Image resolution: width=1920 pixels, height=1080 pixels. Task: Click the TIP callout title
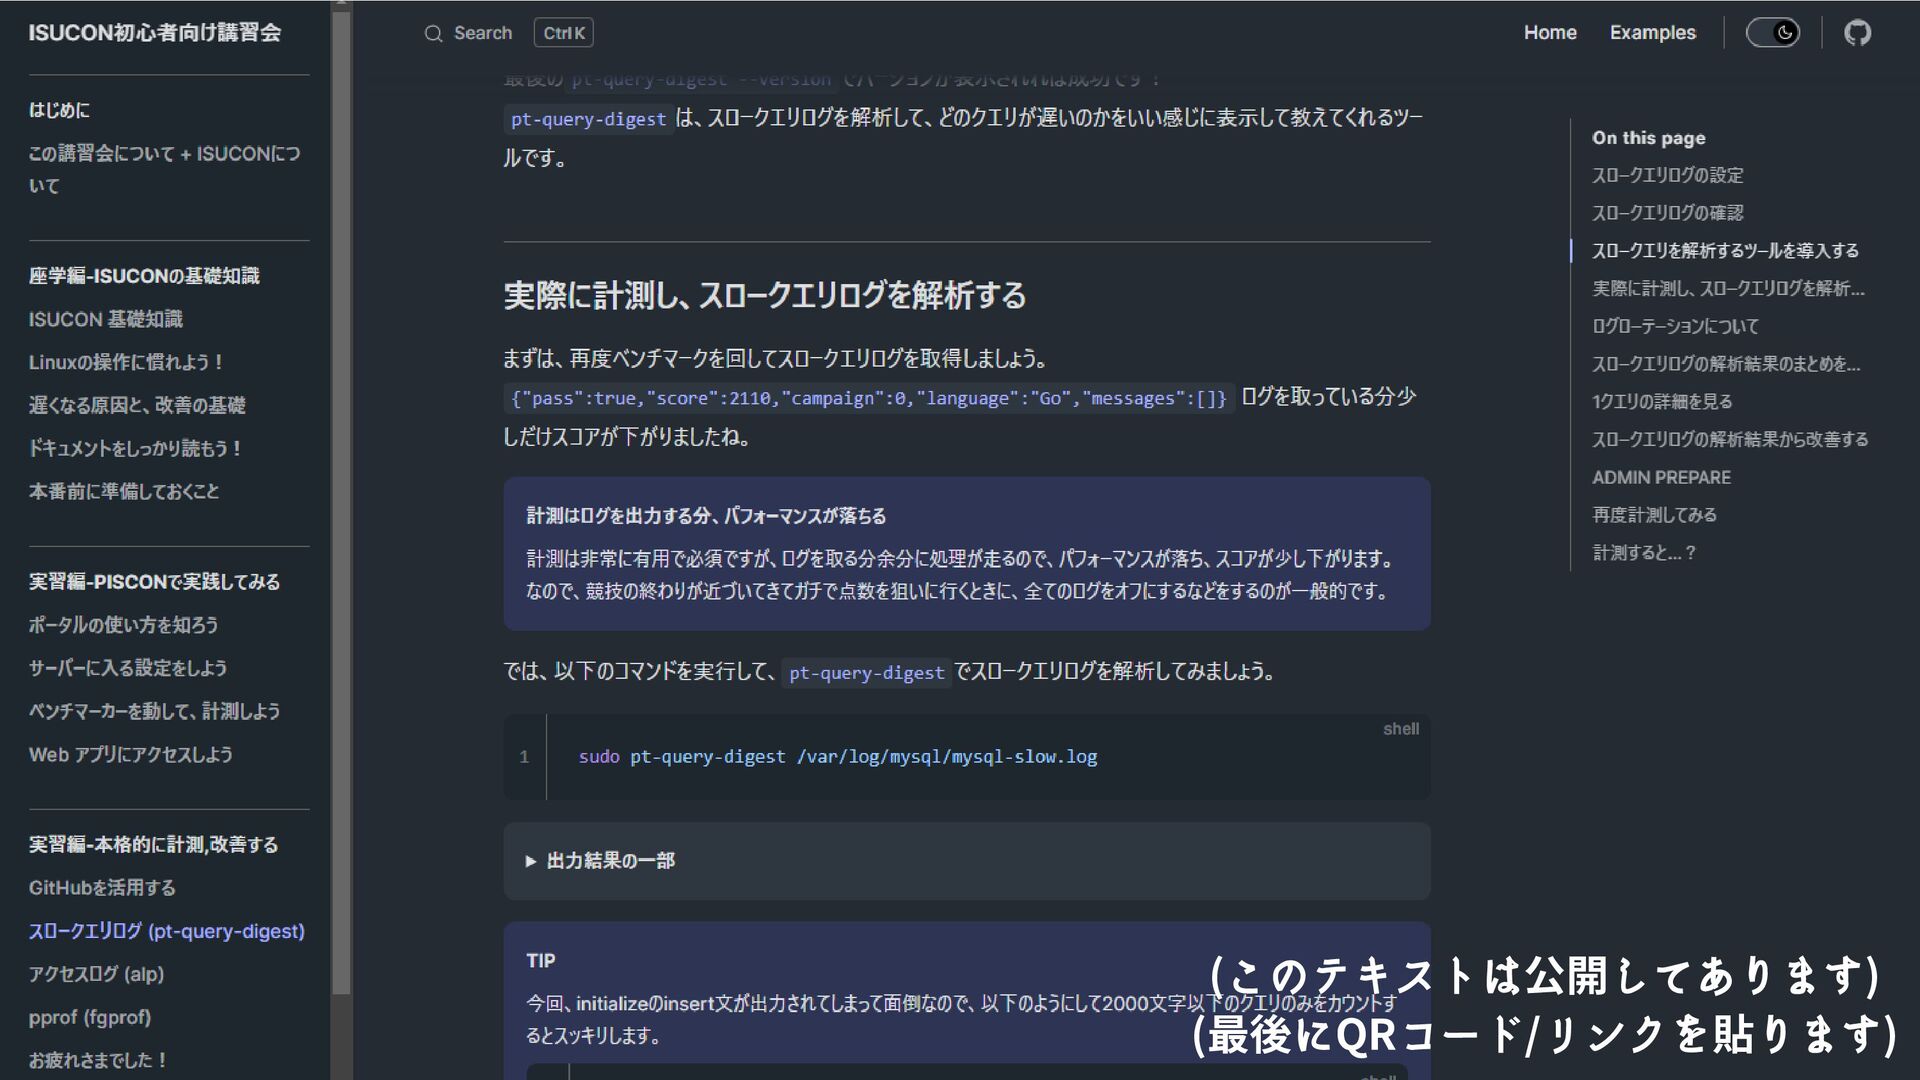pos(541,961)
